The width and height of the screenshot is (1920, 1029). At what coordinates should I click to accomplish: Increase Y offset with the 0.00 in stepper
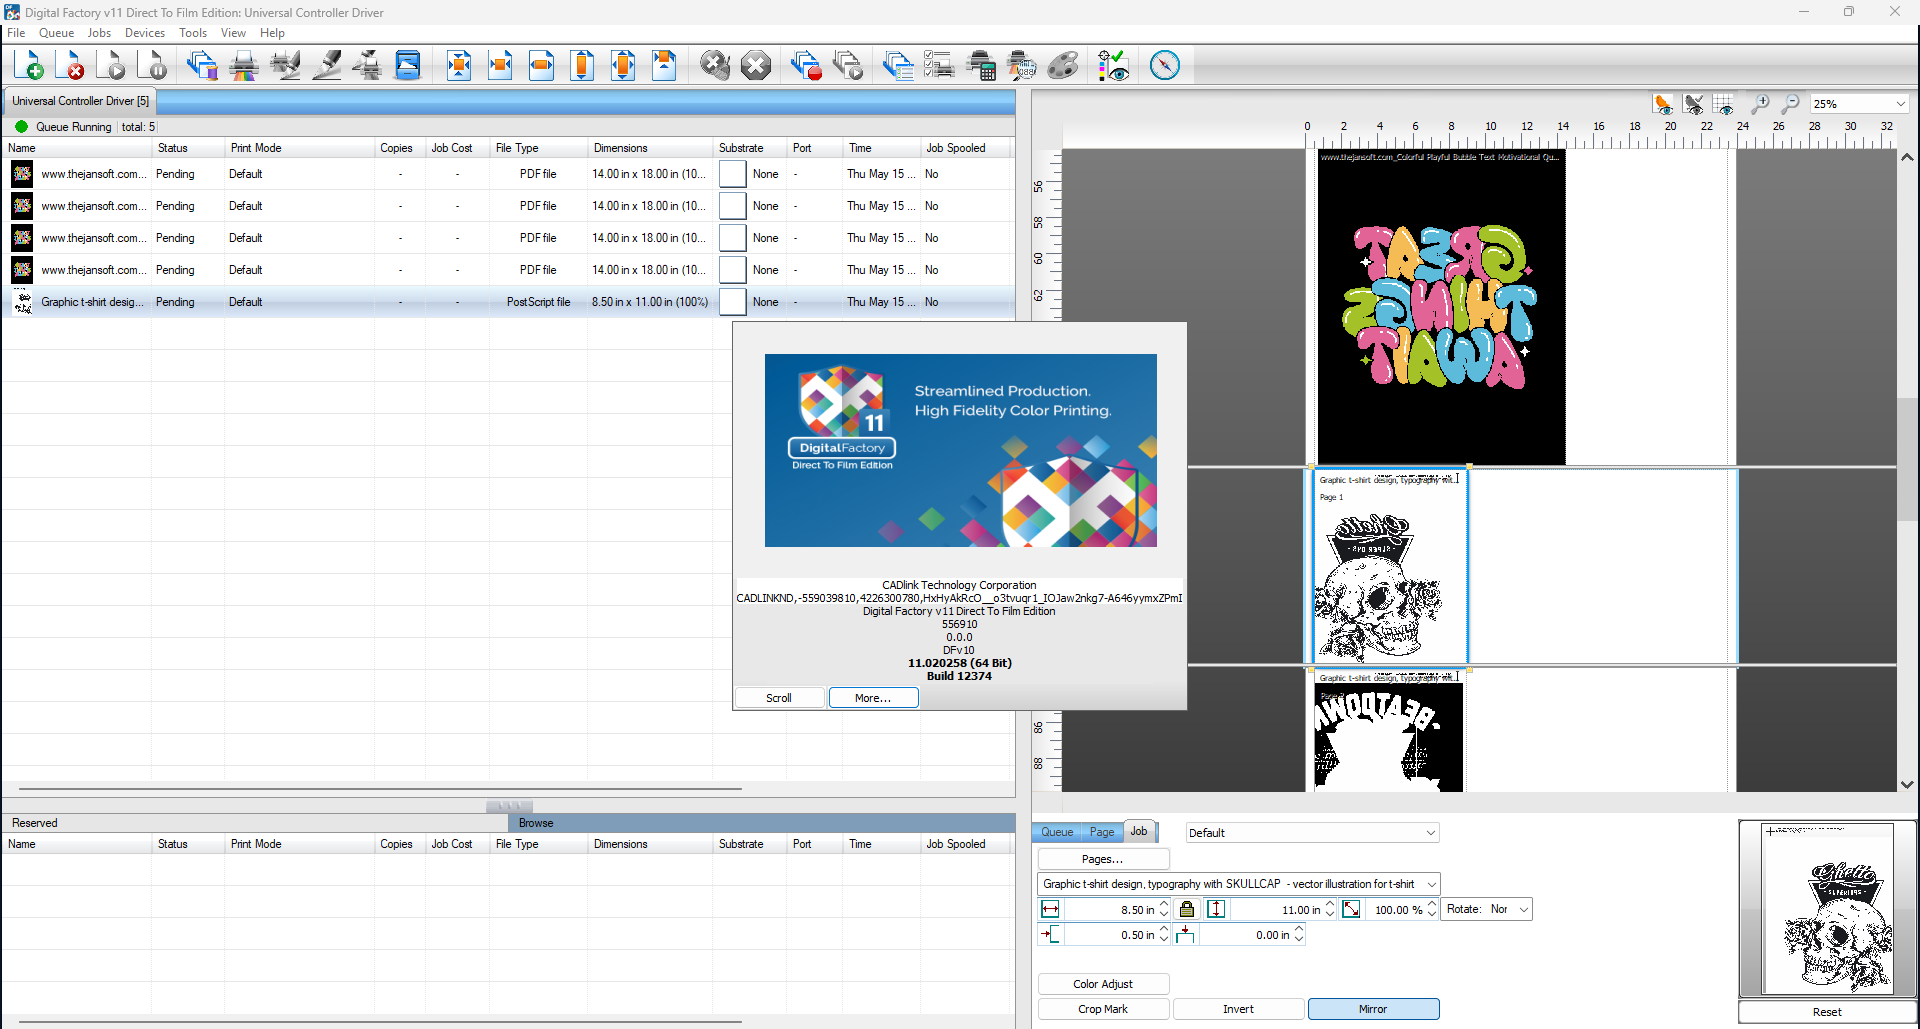click(x=1299, y=930)
